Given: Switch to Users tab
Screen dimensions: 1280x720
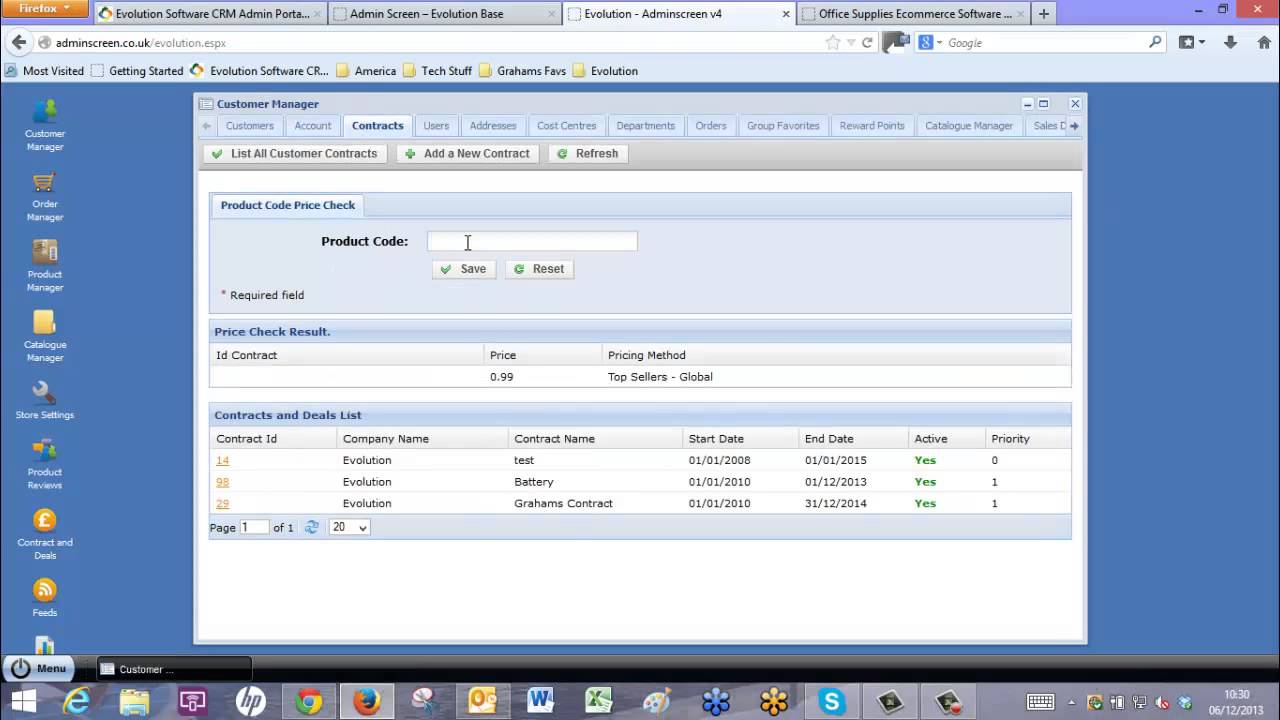Looking at the screenshot, I should click(436, 126).
